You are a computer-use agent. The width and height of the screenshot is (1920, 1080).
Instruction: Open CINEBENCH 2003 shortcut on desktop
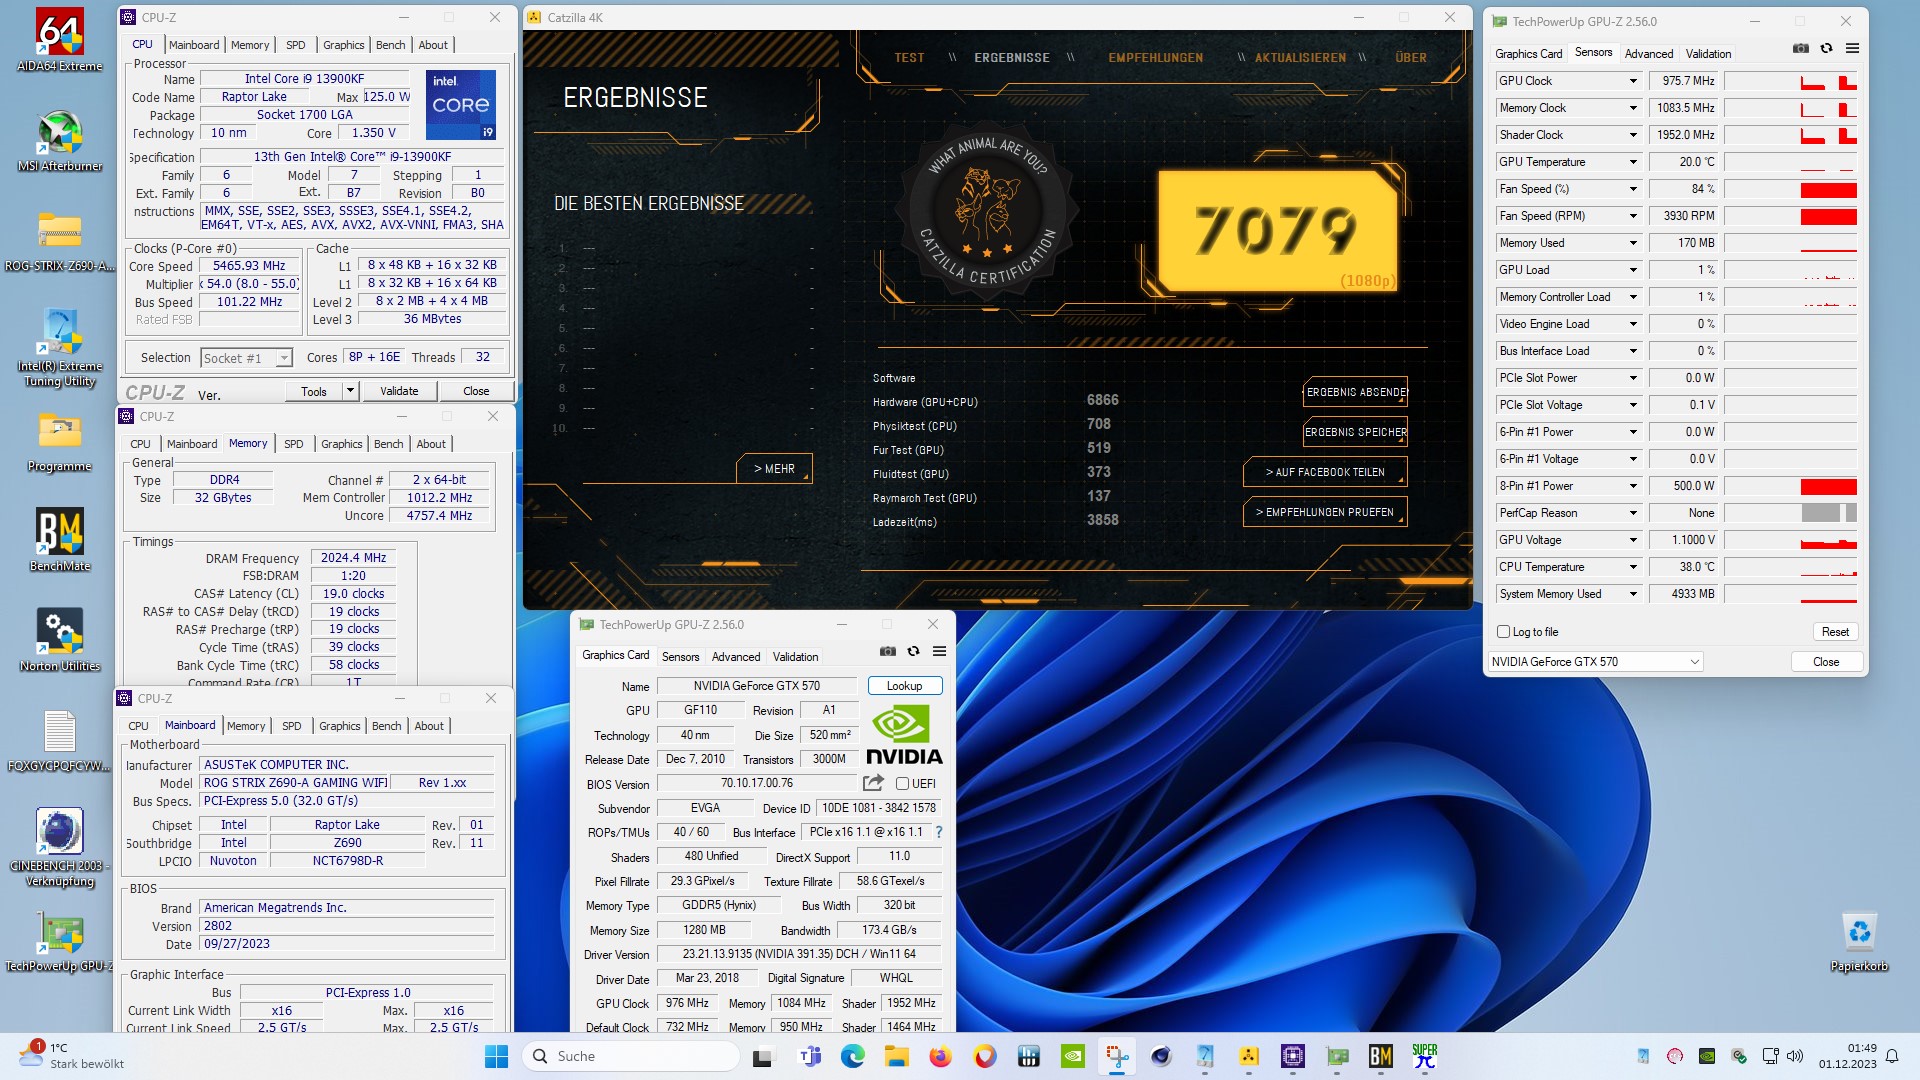[x=60, y=845]
